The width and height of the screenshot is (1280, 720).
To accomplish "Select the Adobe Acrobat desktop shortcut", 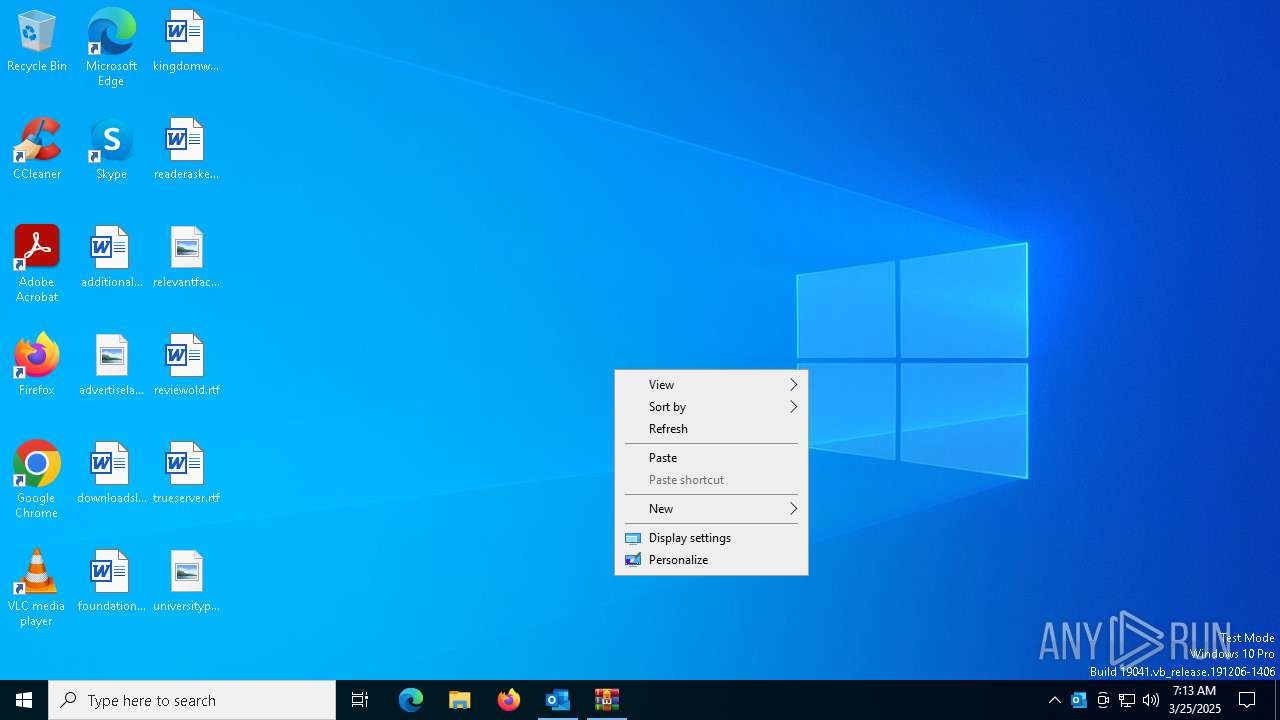I will pos(37,264).
